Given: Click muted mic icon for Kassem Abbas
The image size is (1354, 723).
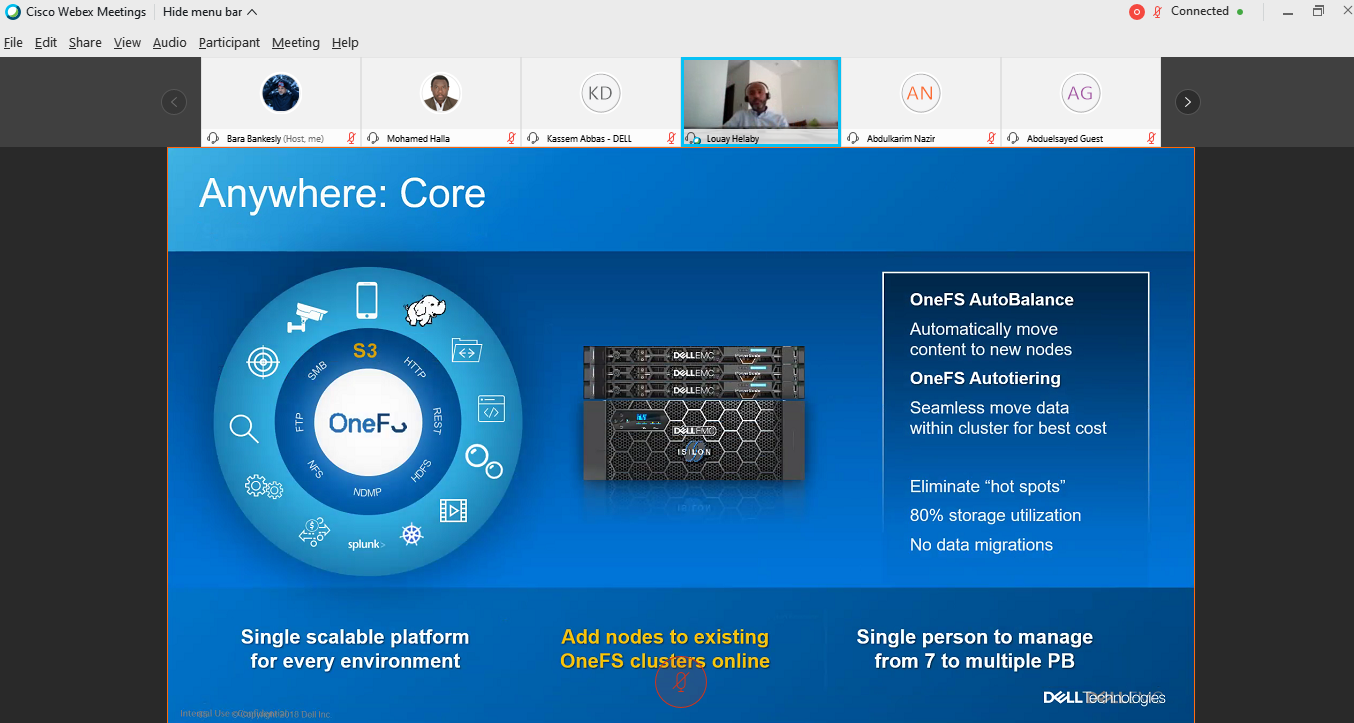Looking at the screenshot, I should (671, 138).
